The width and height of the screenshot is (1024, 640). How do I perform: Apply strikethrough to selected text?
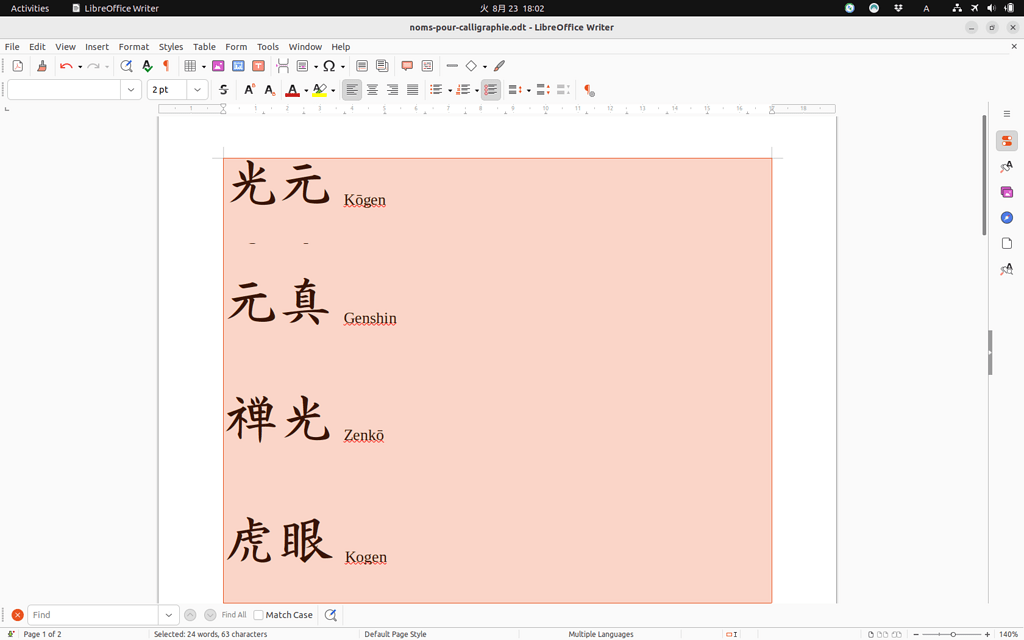(224, 89)
